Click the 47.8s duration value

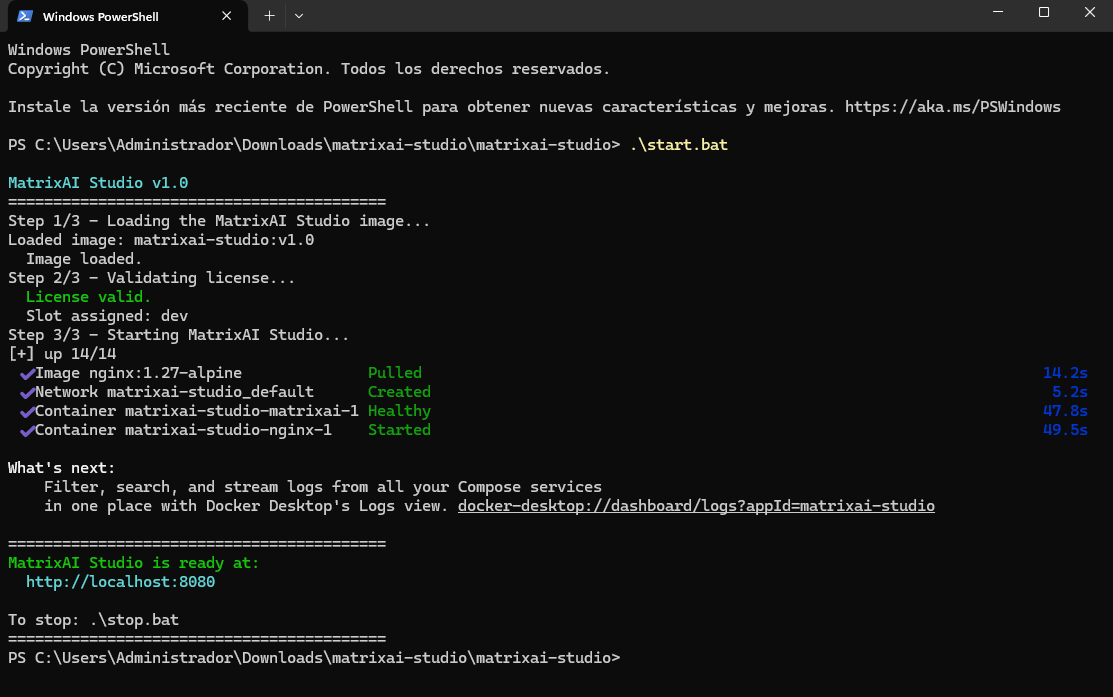[x=1065, y=411]
